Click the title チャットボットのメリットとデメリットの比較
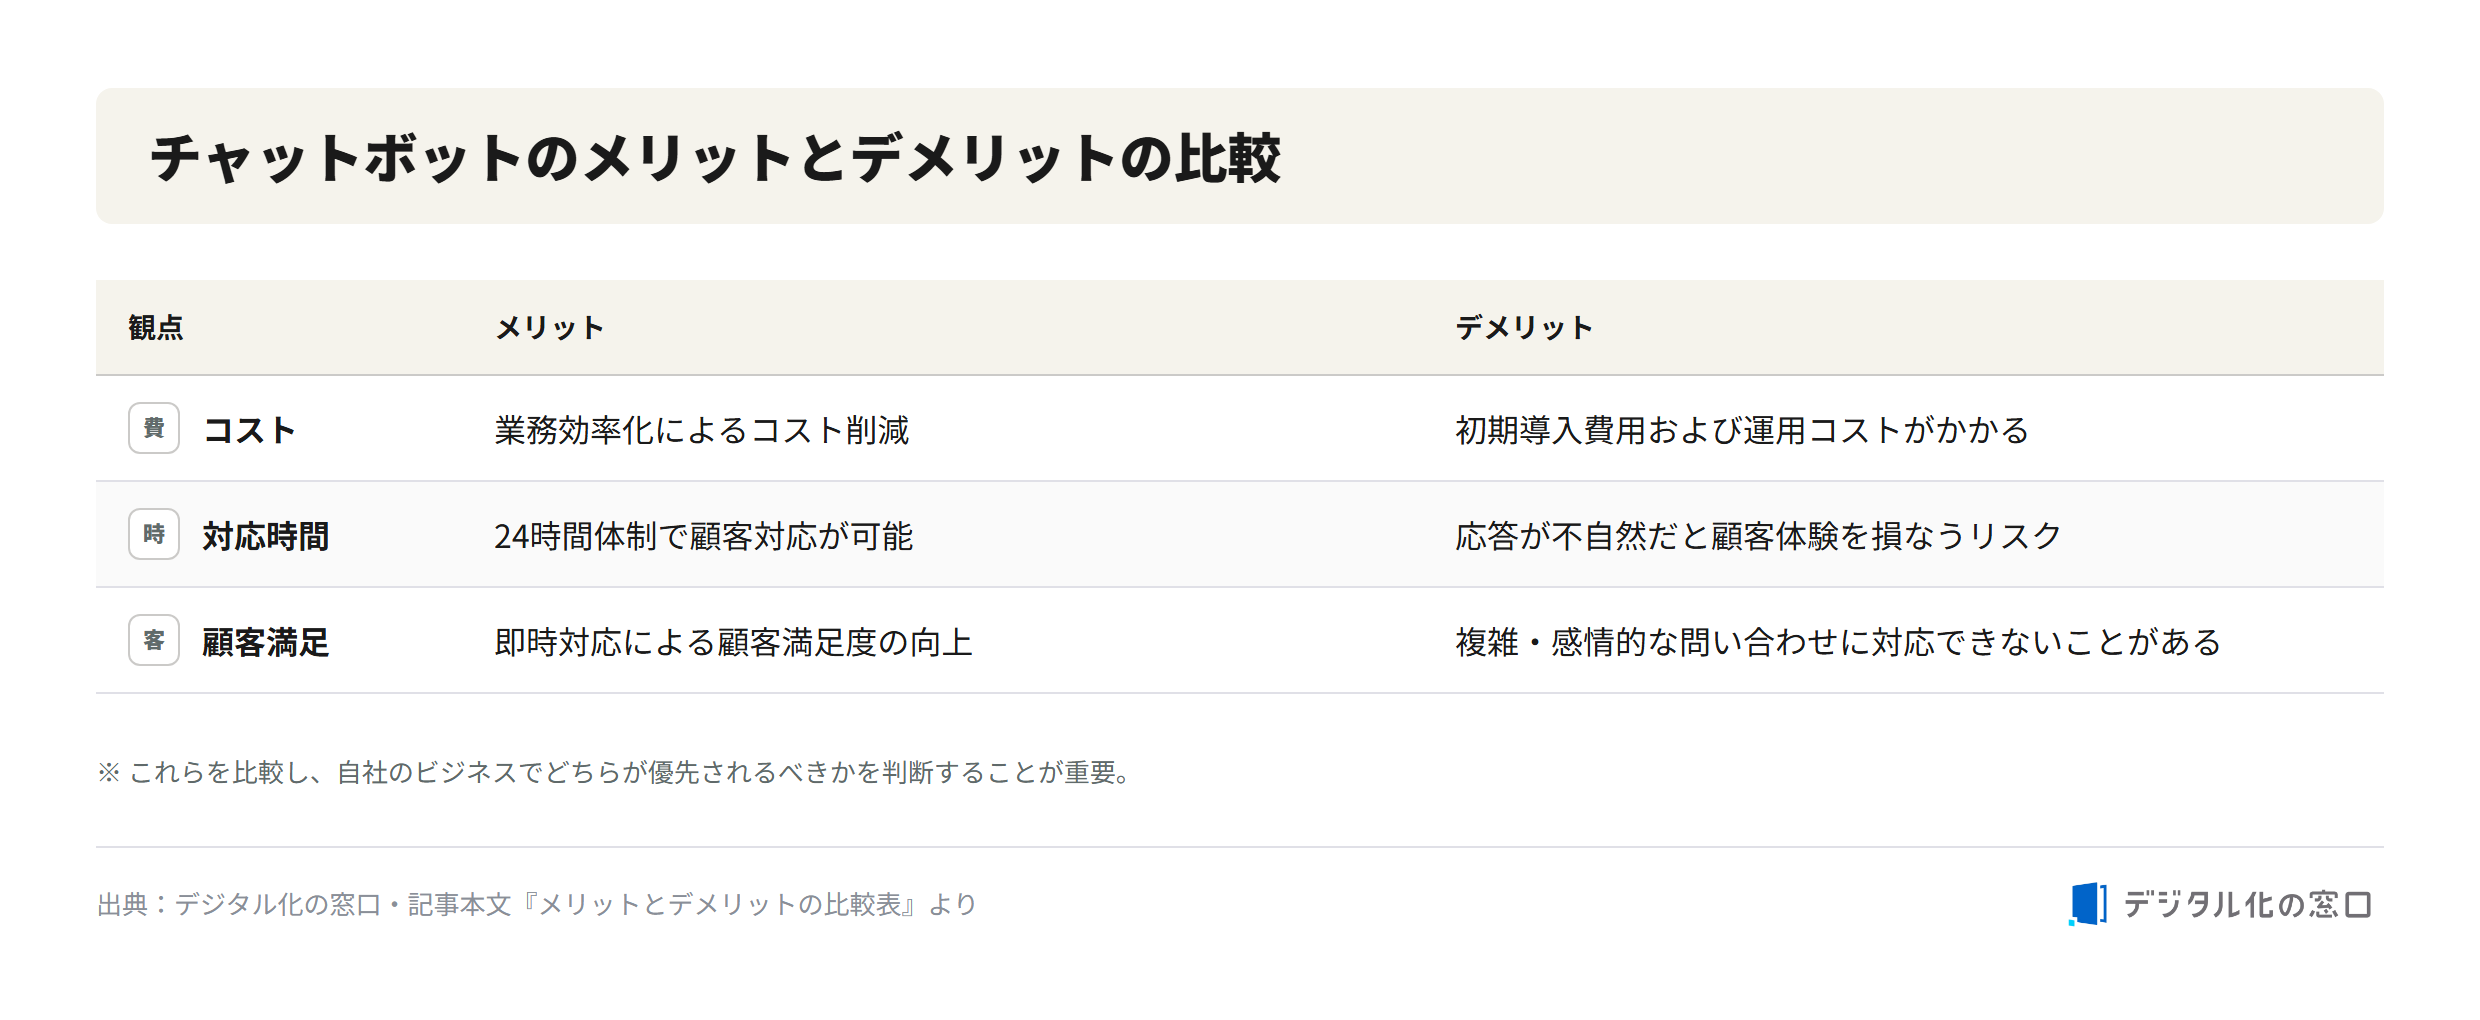 pos(715,157)
